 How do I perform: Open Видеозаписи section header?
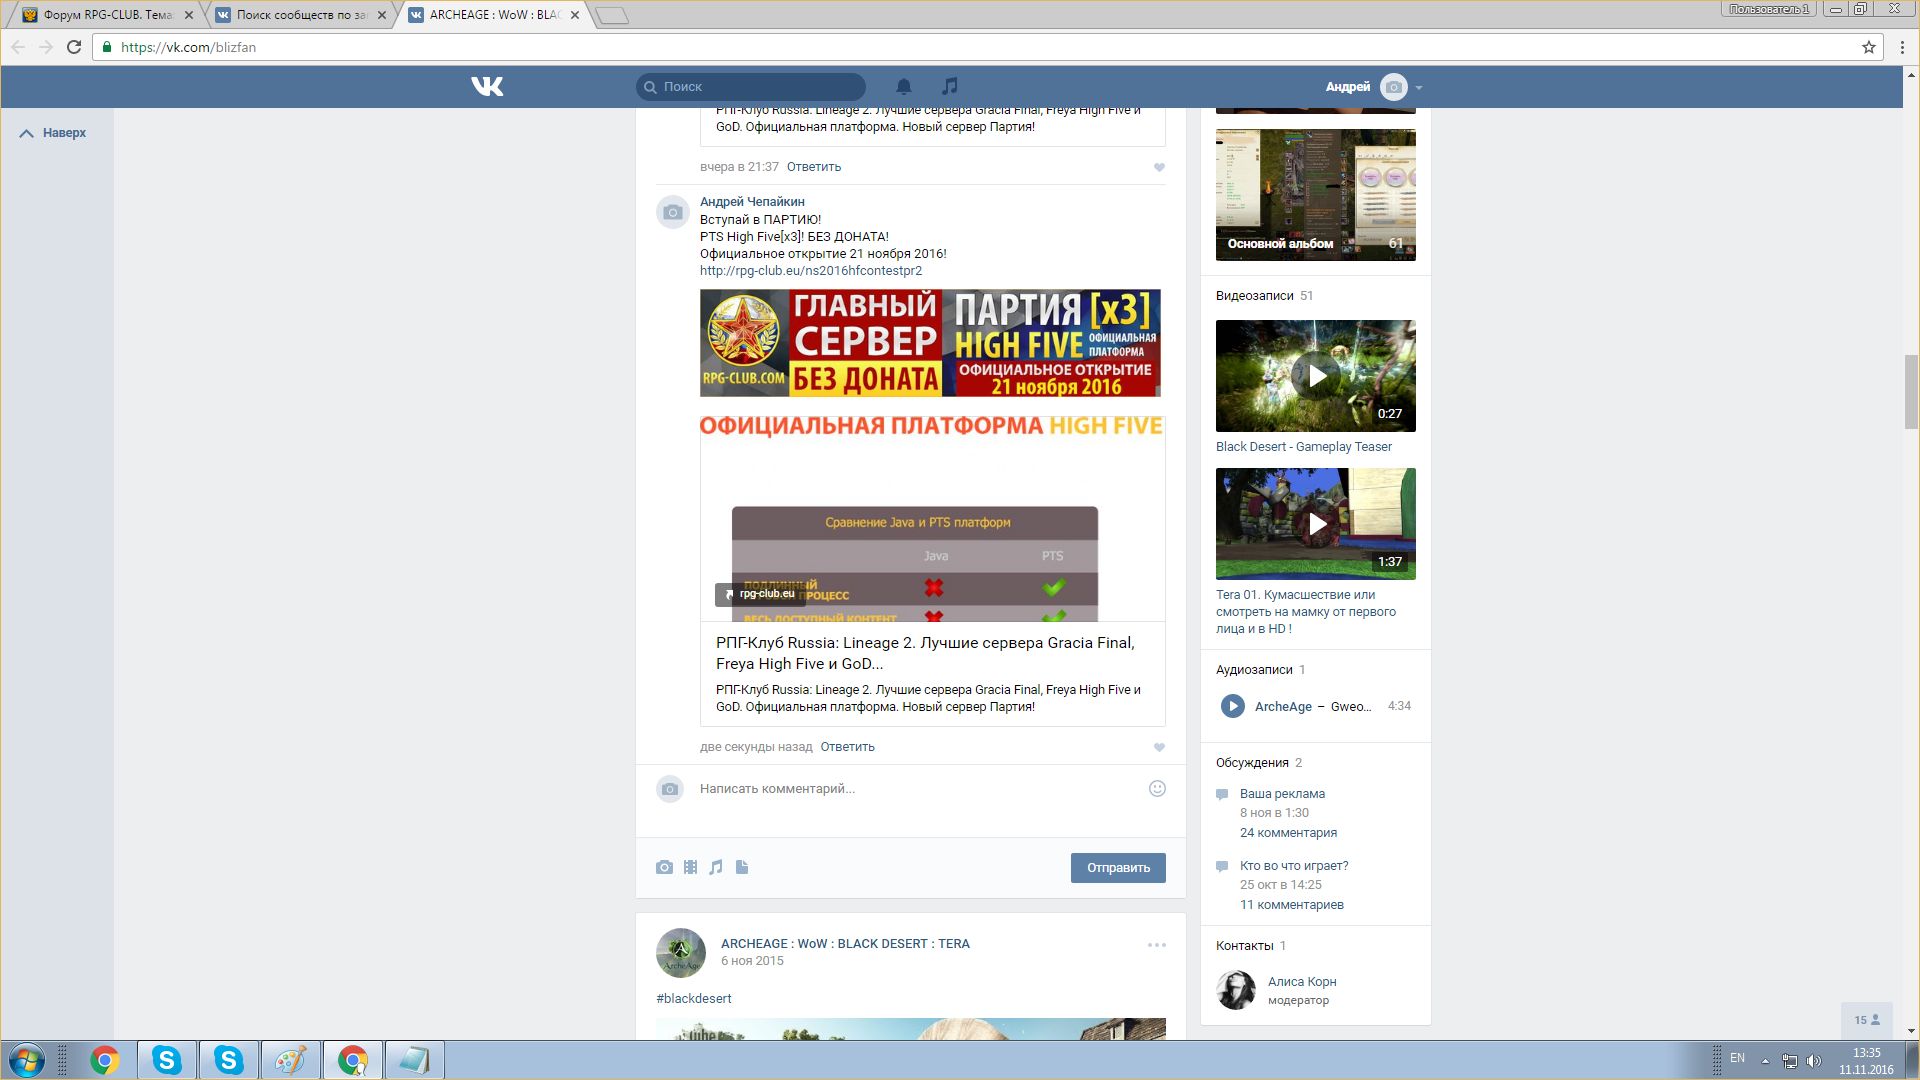click(x=1254, y=296)
